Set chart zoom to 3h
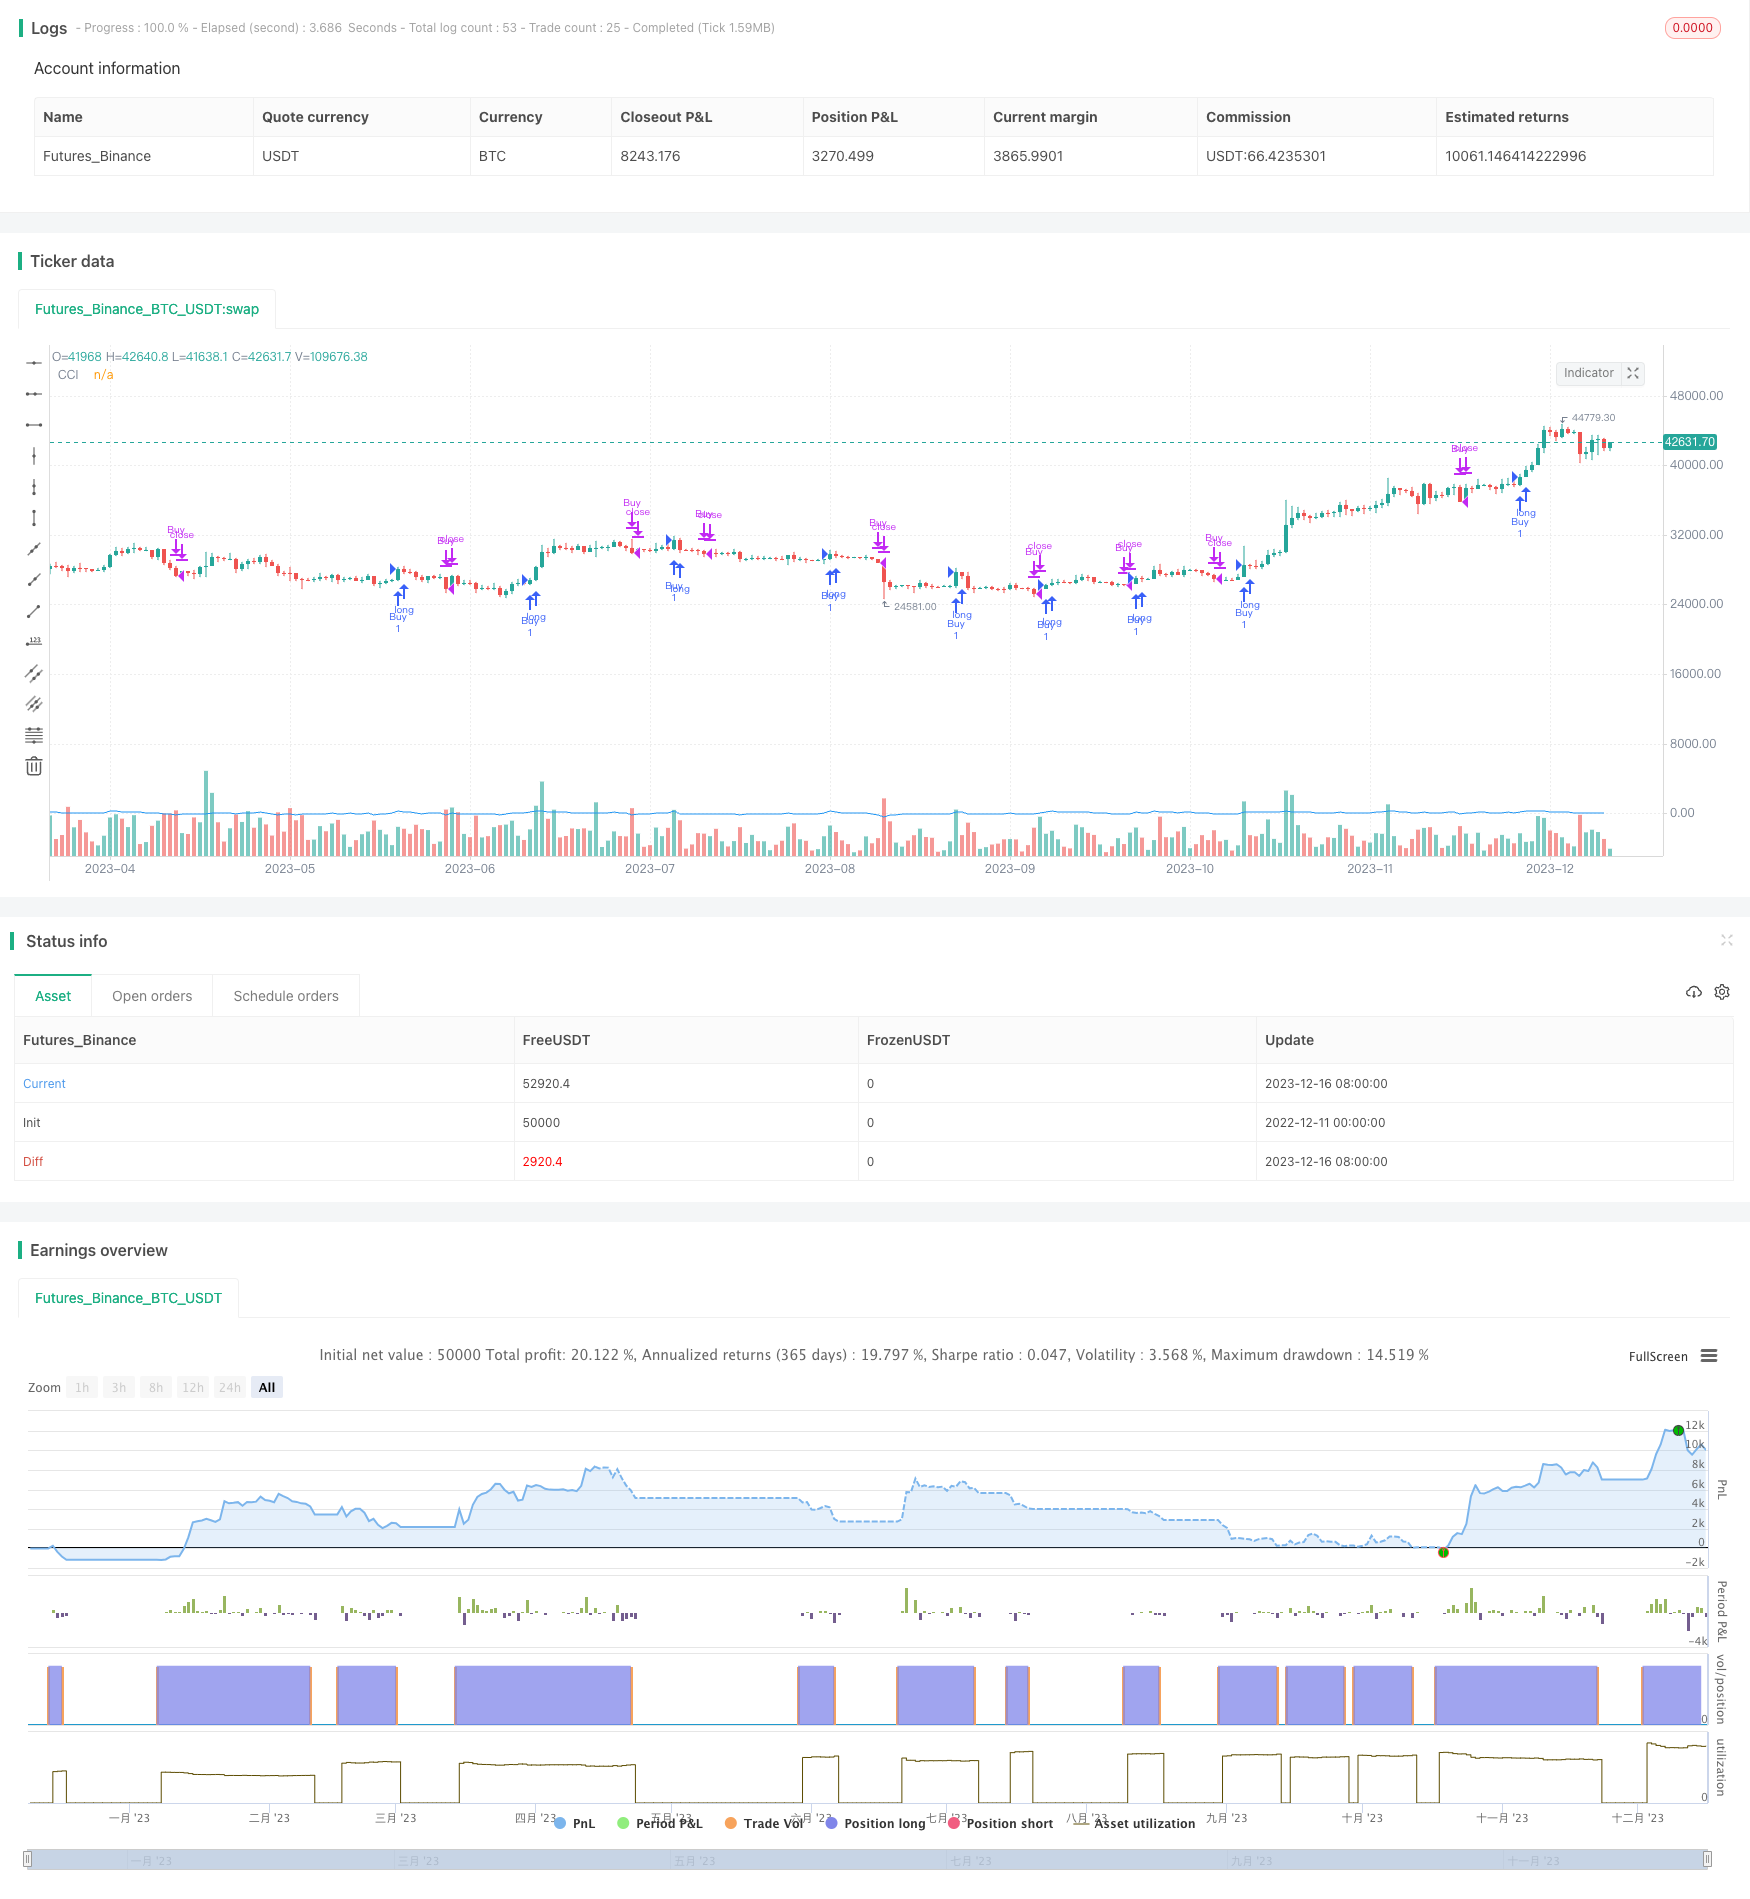 click(119, 1387)
